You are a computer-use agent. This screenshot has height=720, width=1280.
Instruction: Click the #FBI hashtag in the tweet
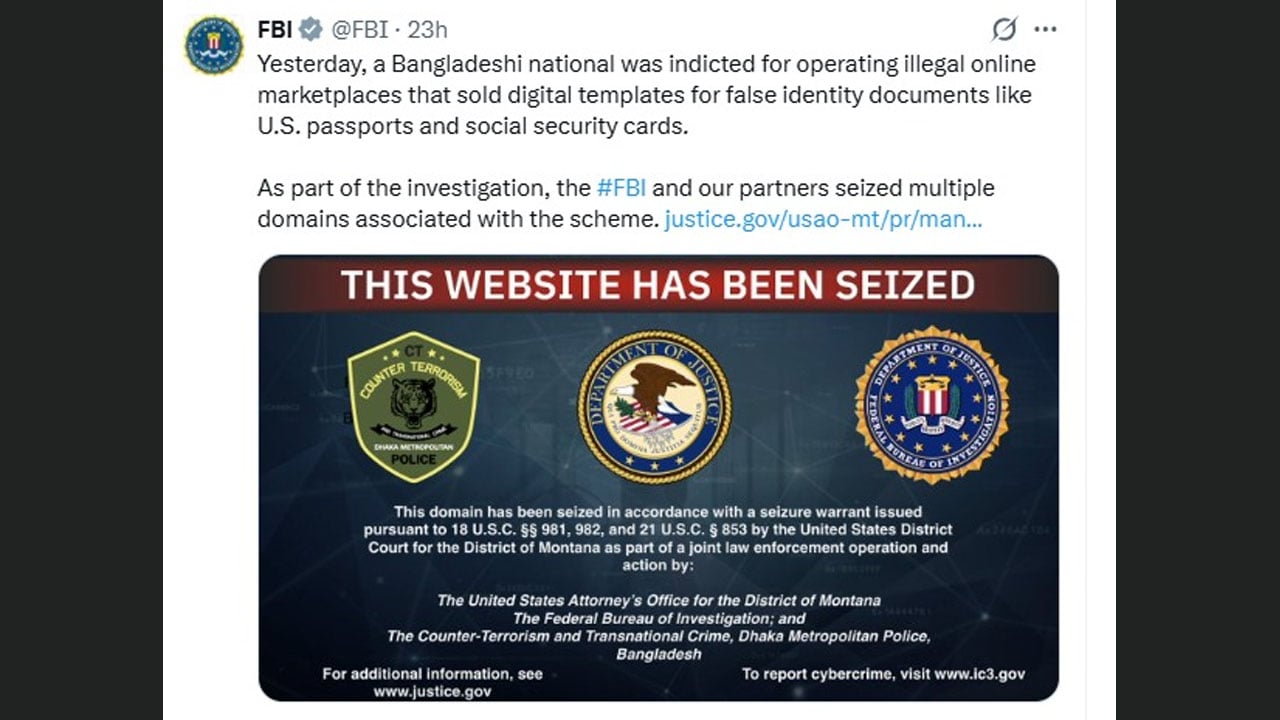pos(621,188)
